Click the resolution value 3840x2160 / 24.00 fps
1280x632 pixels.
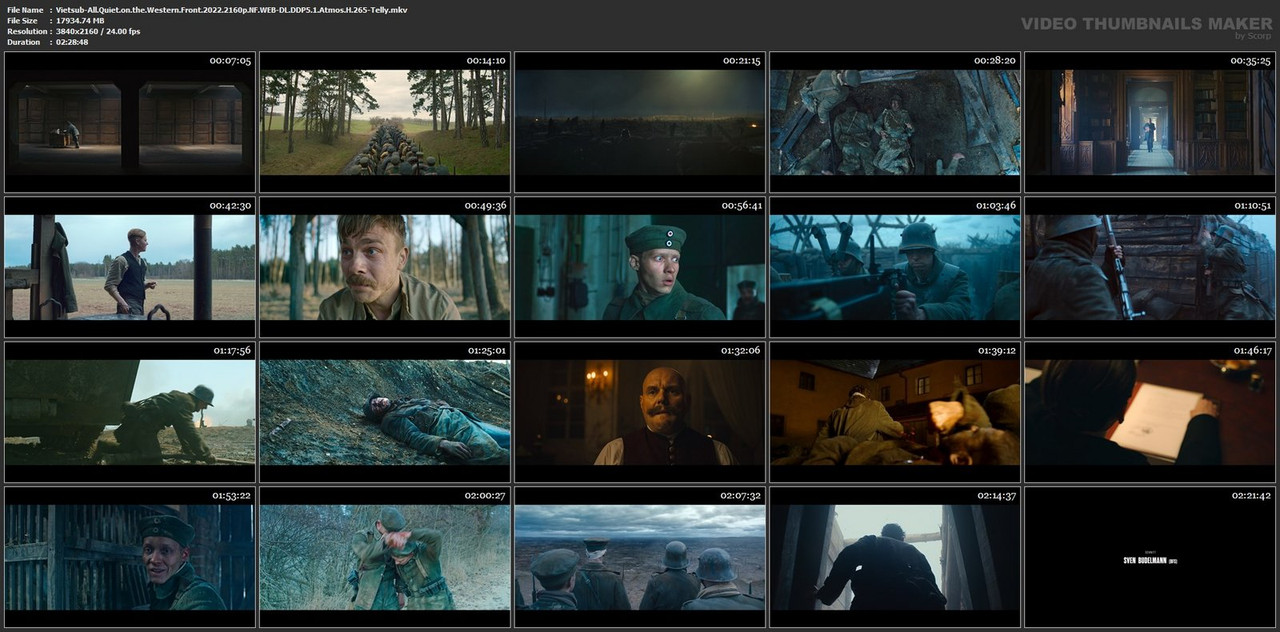(98, 31)
